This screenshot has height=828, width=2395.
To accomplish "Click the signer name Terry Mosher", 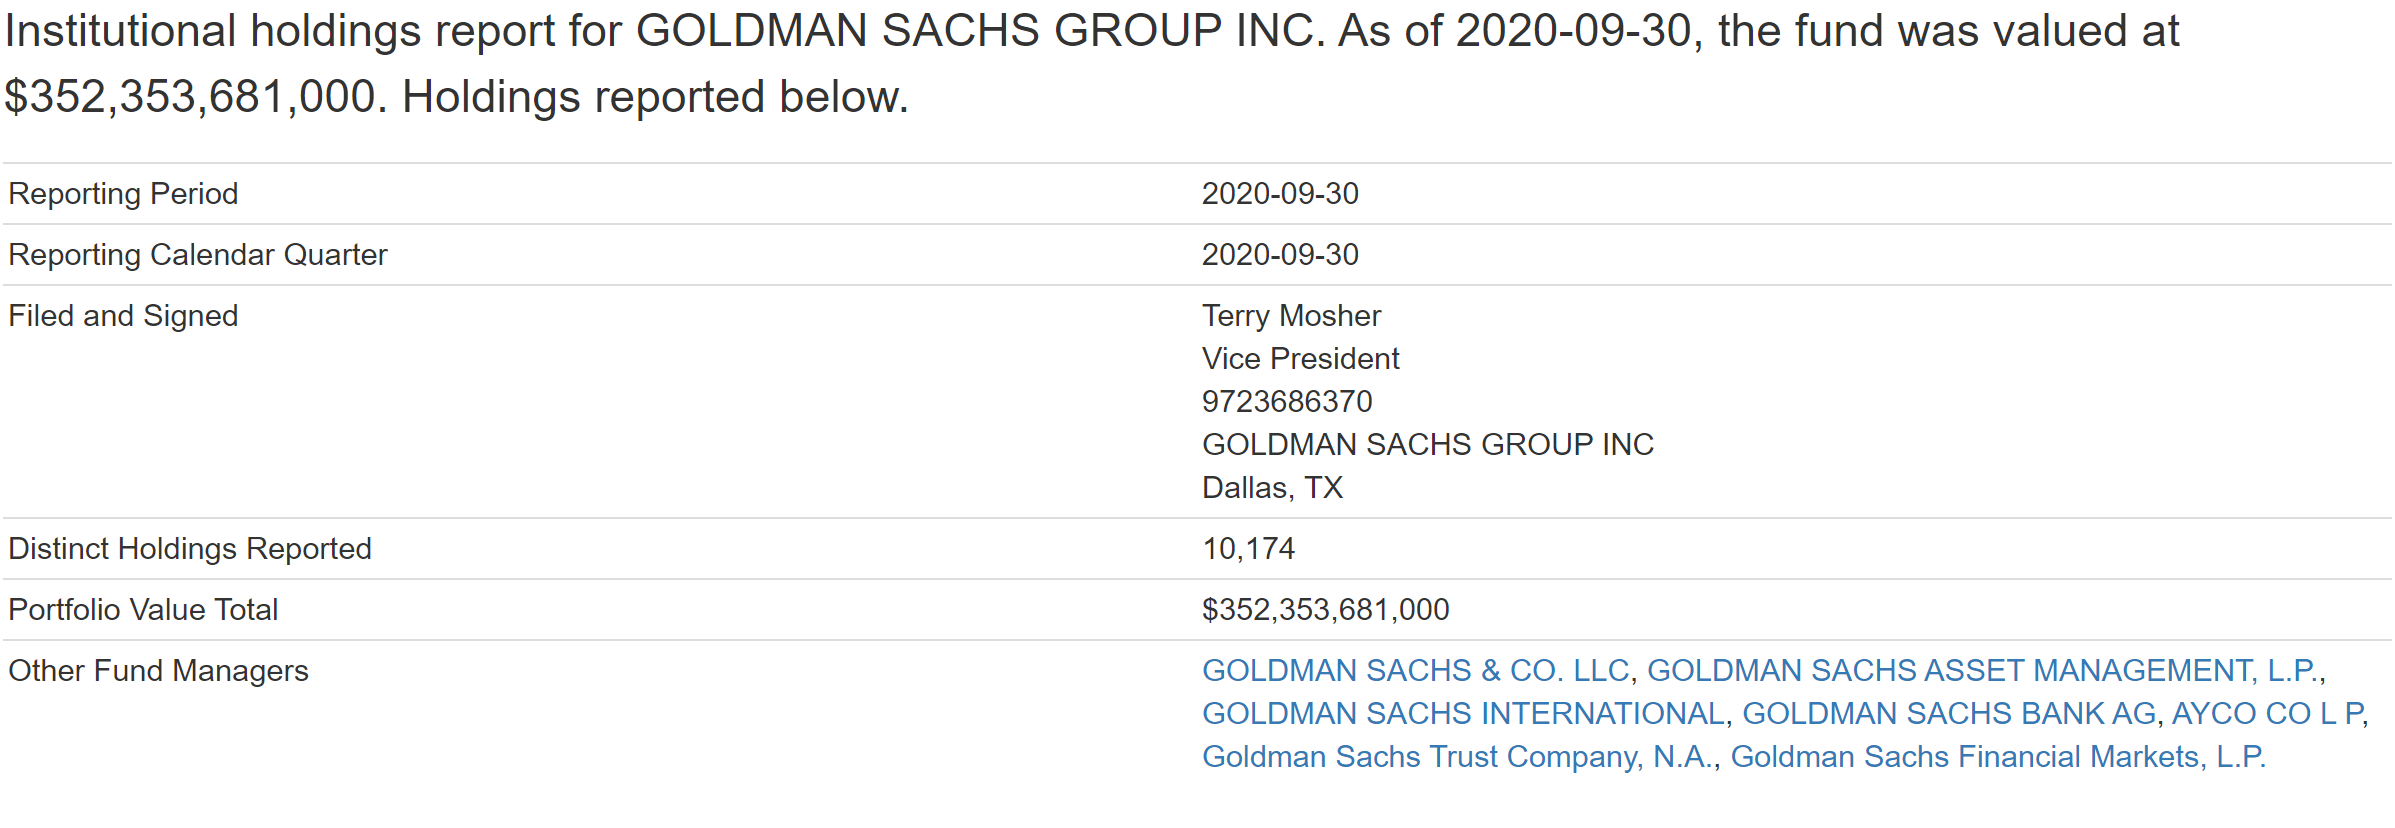I will tap(1291, 316).
